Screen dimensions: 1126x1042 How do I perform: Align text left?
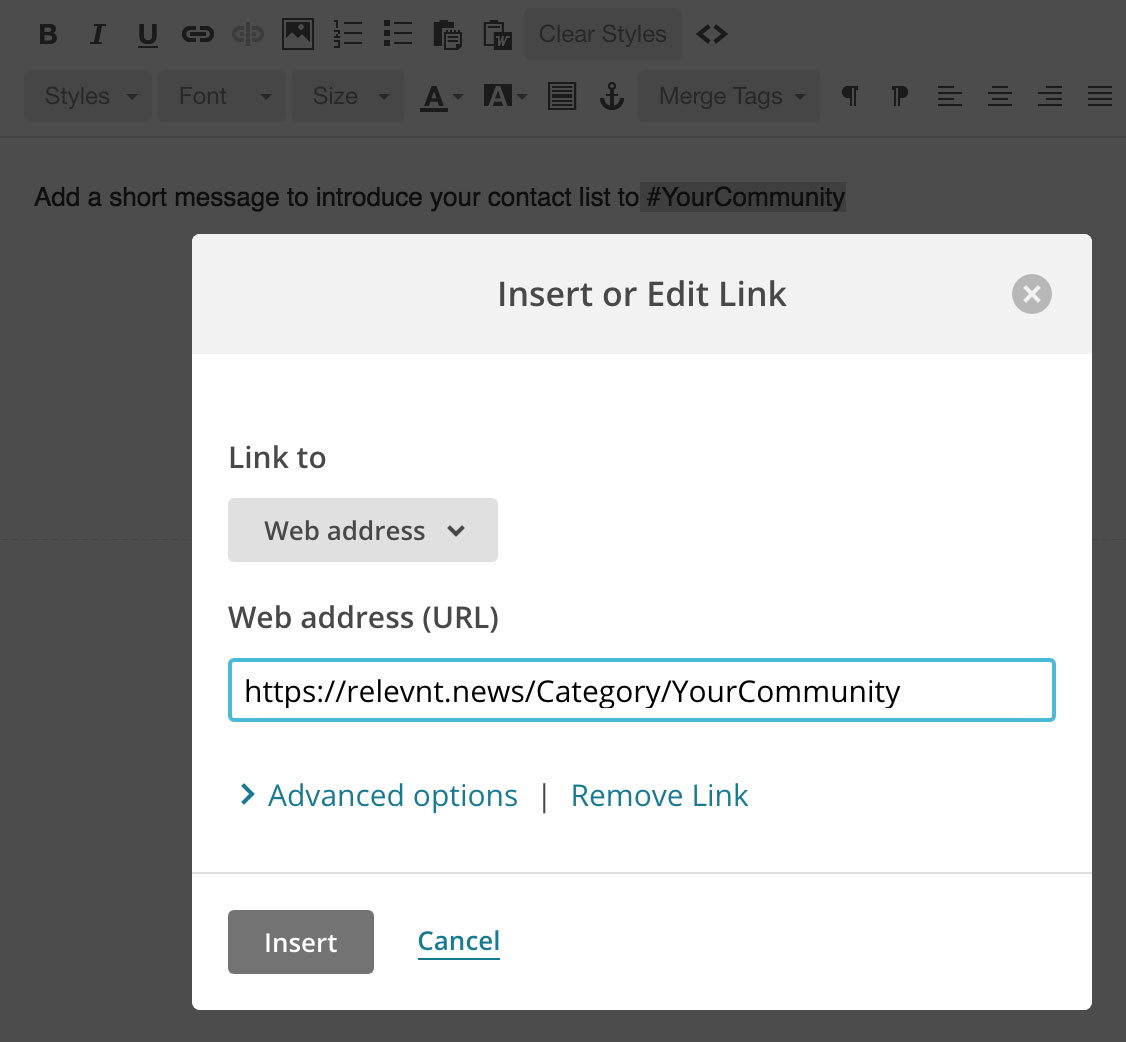click(x=949, y=96)
